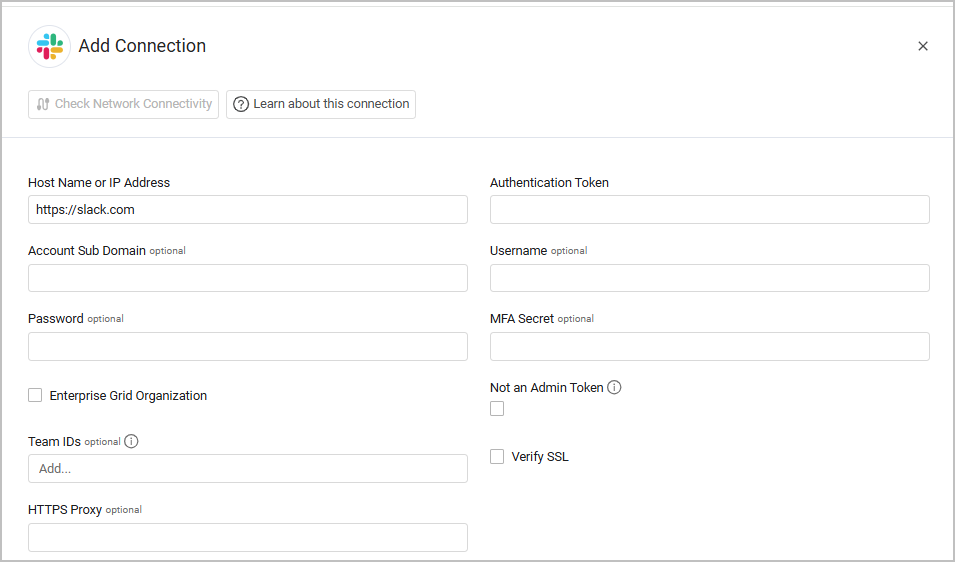The height and width of the screenshot is (562, 955).
Task: Click the Add Connection title text
Action: pyautogui.click(x=142, y=46)
